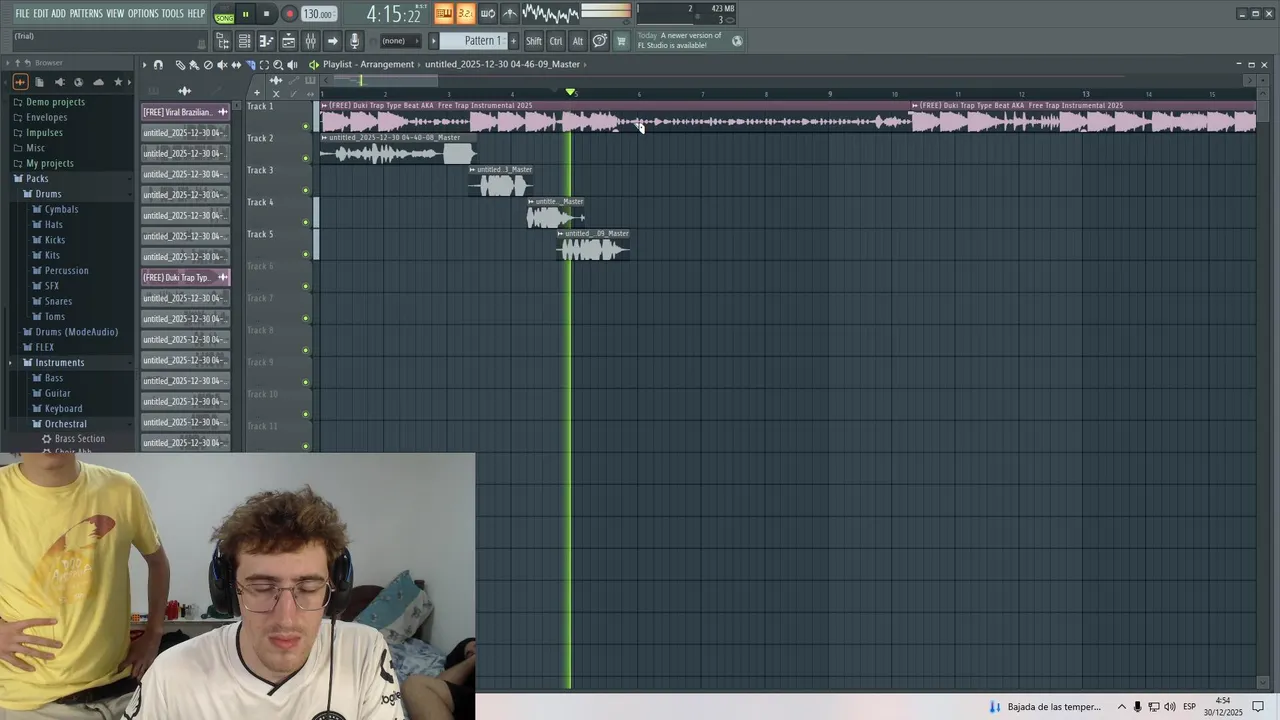Open the channel rack icon
Screen dimensions: 1280x720
(244, 41)
